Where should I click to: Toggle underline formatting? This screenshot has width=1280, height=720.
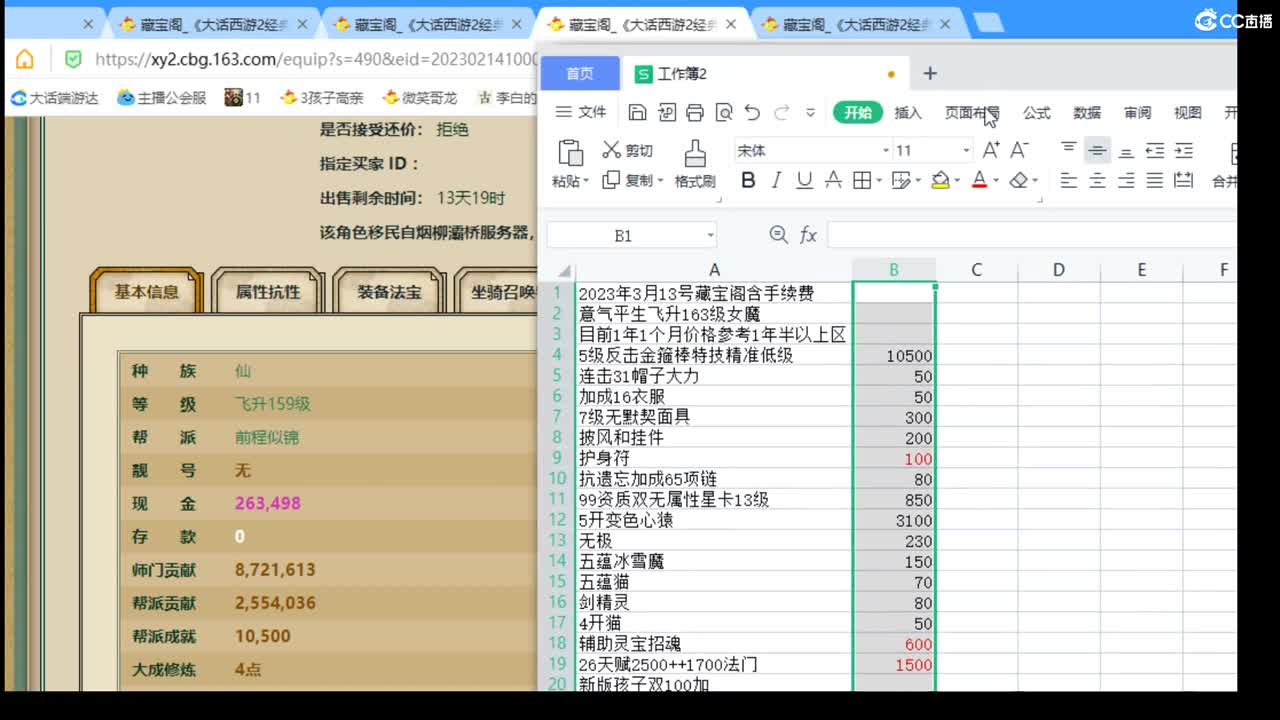click(804, 181)
